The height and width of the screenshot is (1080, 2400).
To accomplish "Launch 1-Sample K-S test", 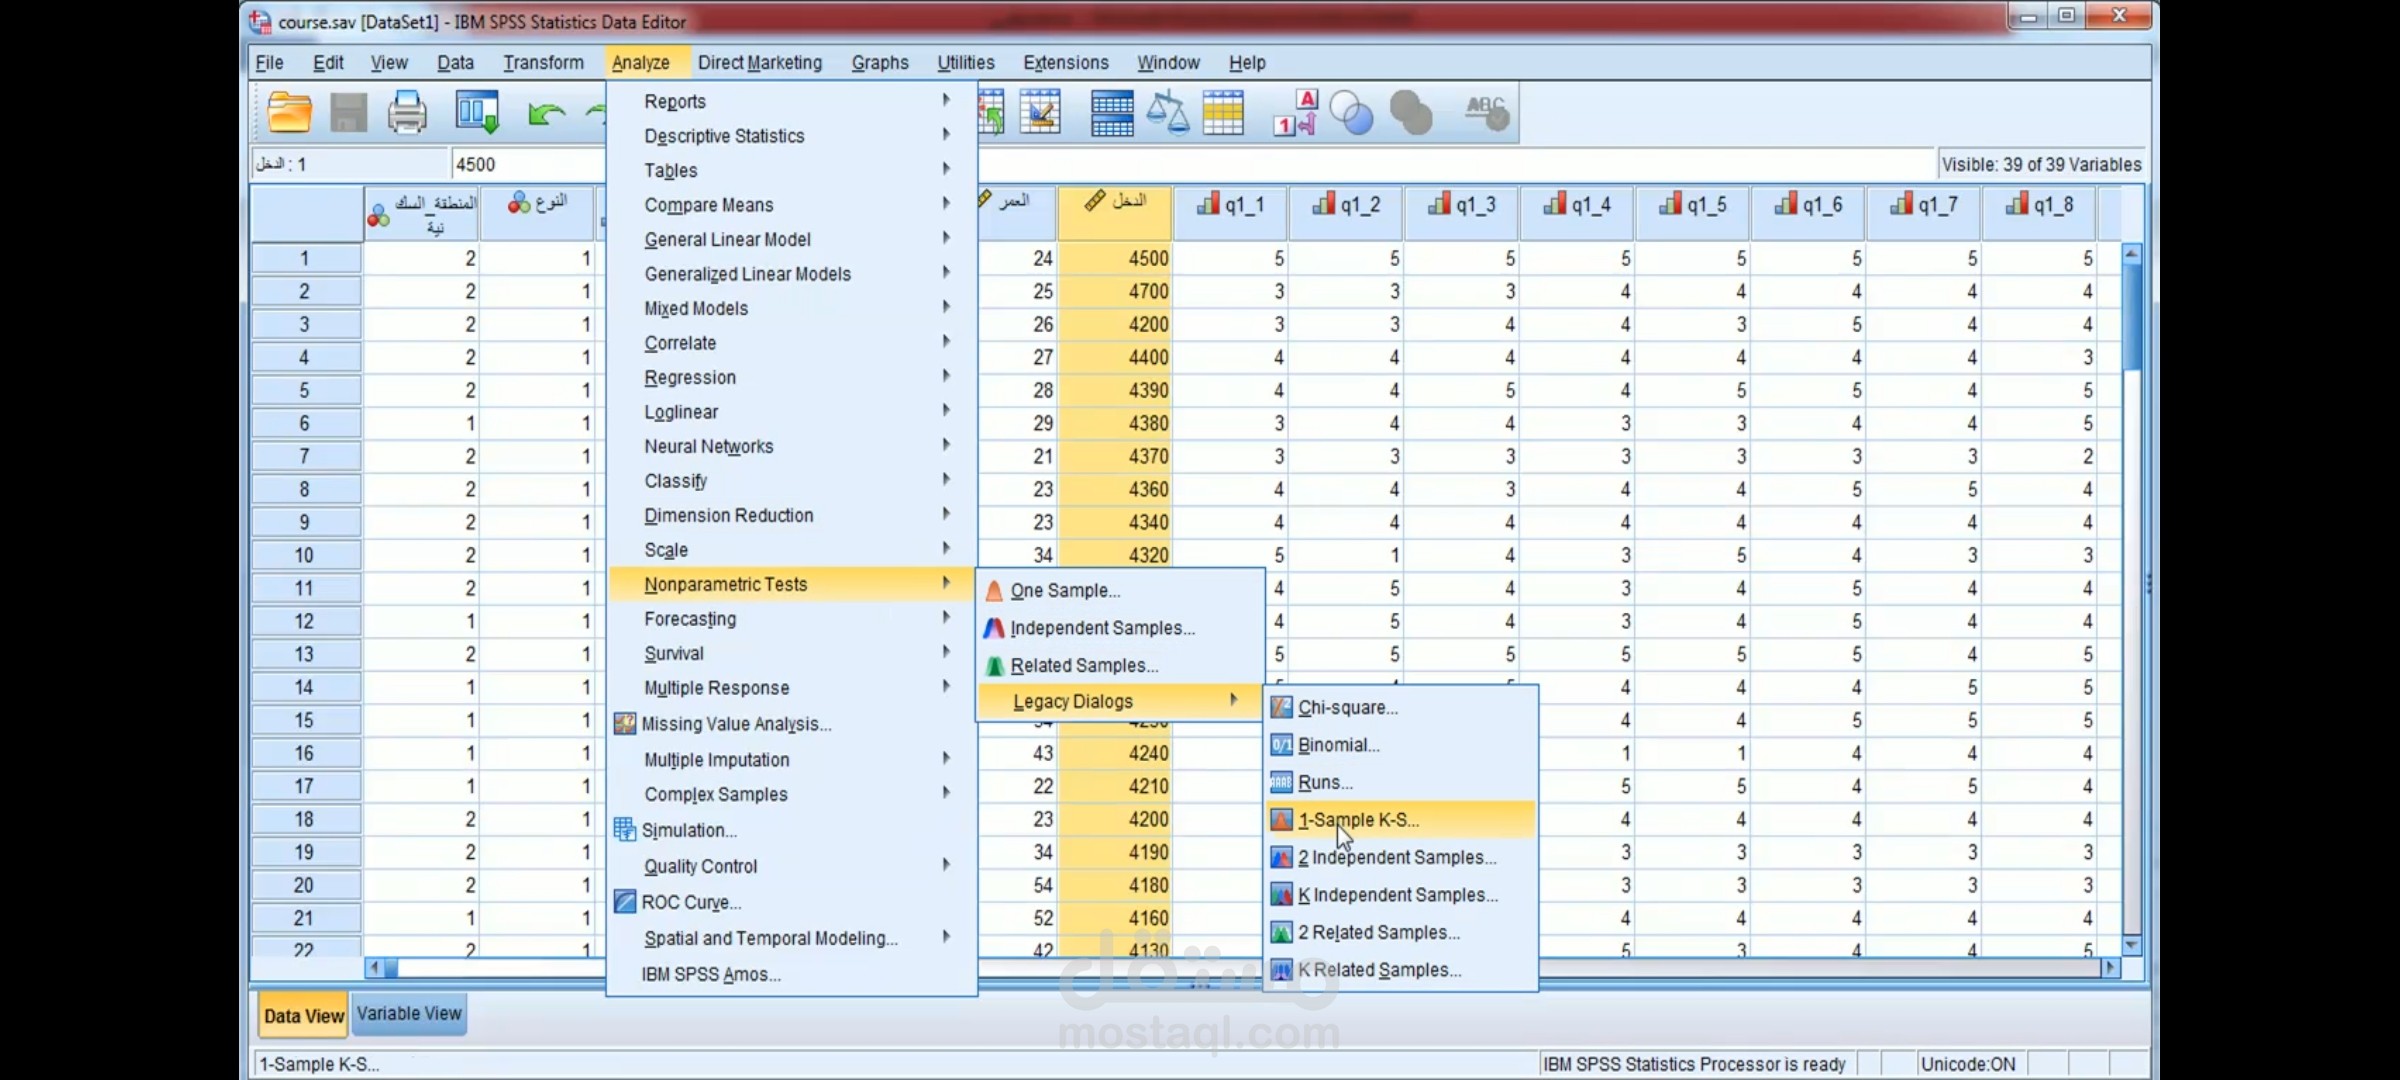I will [1358, 819].
